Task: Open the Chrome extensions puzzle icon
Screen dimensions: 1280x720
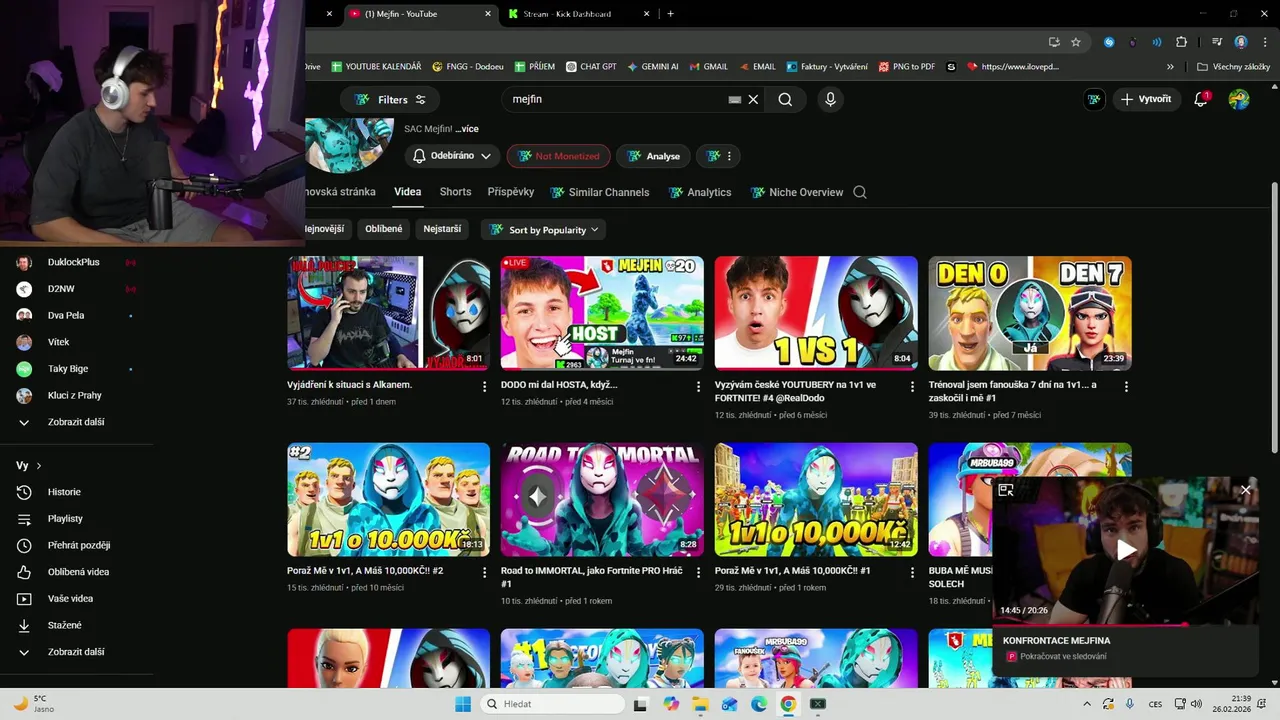Action: tap(1181, 42)
